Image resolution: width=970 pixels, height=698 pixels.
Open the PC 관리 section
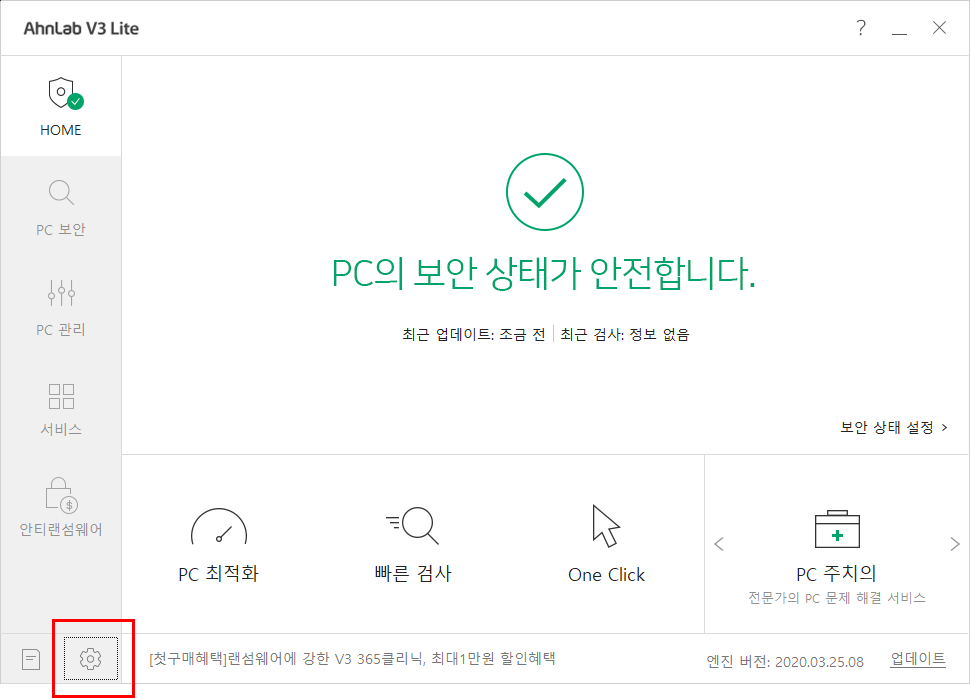pos(61,308)
